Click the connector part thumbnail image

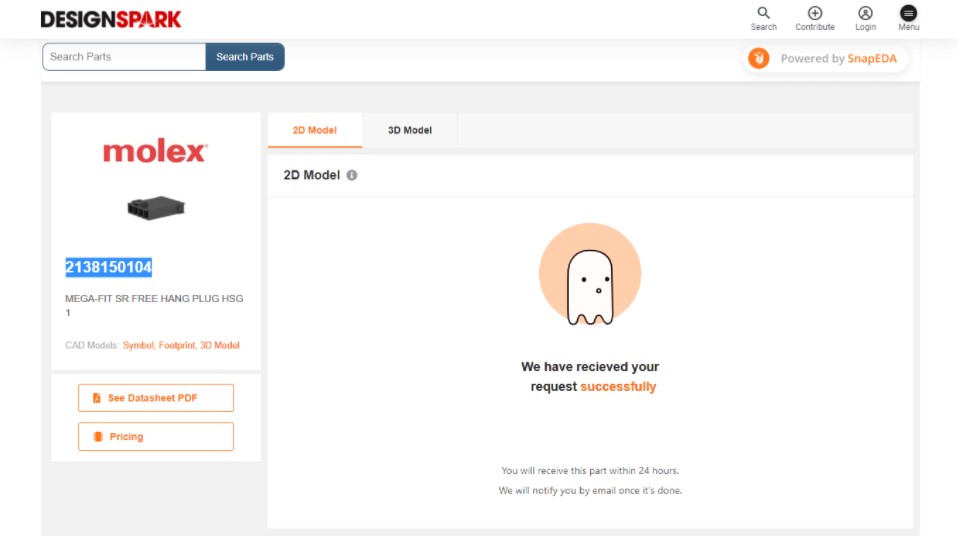point(156,208)
